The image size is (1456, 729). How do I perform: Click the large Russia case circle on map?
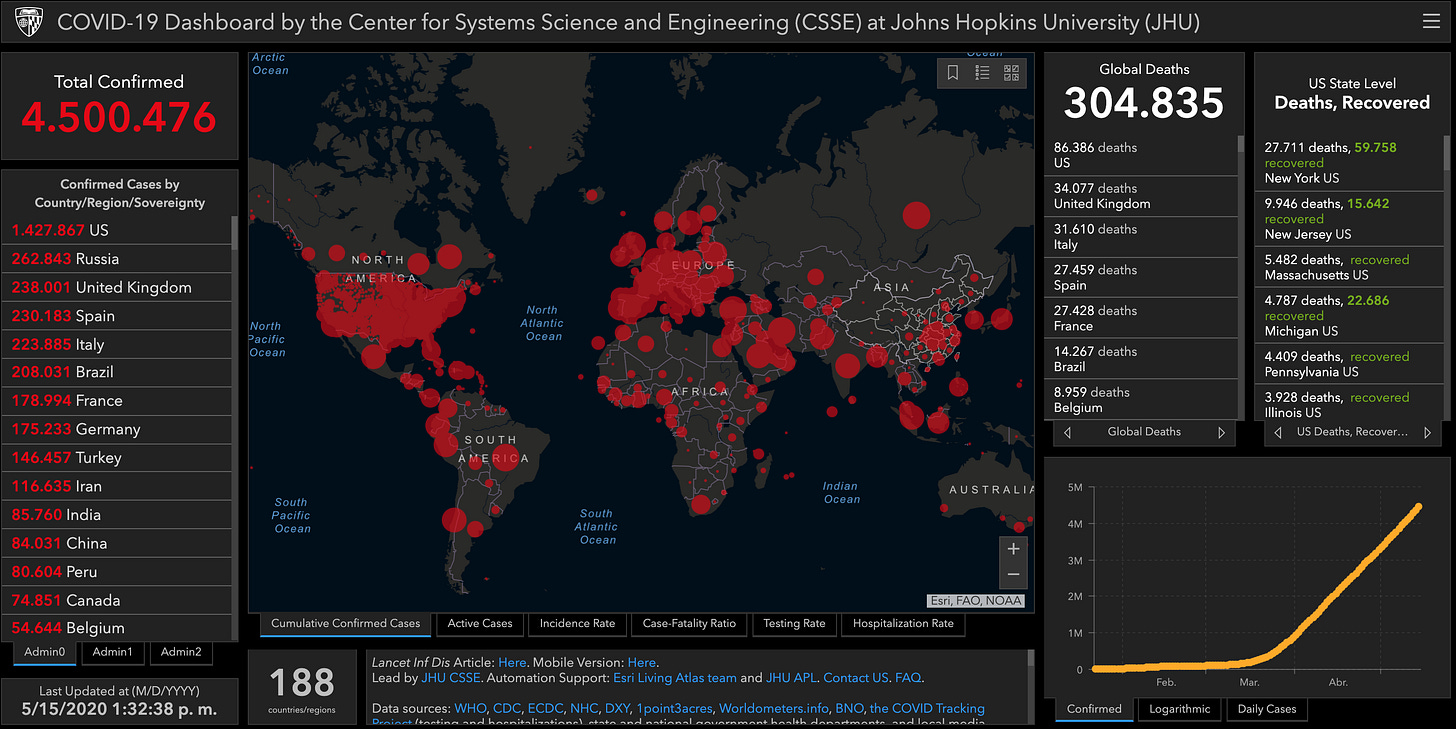click(x=916, y=215)
